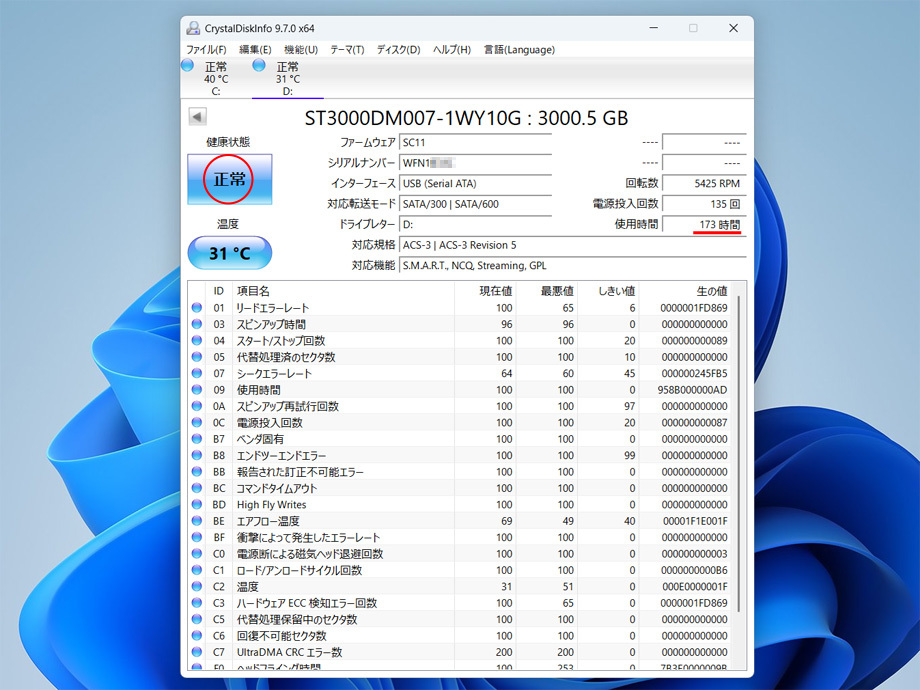
Task: Click status dot for 衝撃によって発生したエラーレート row
Action: (197, 537)
